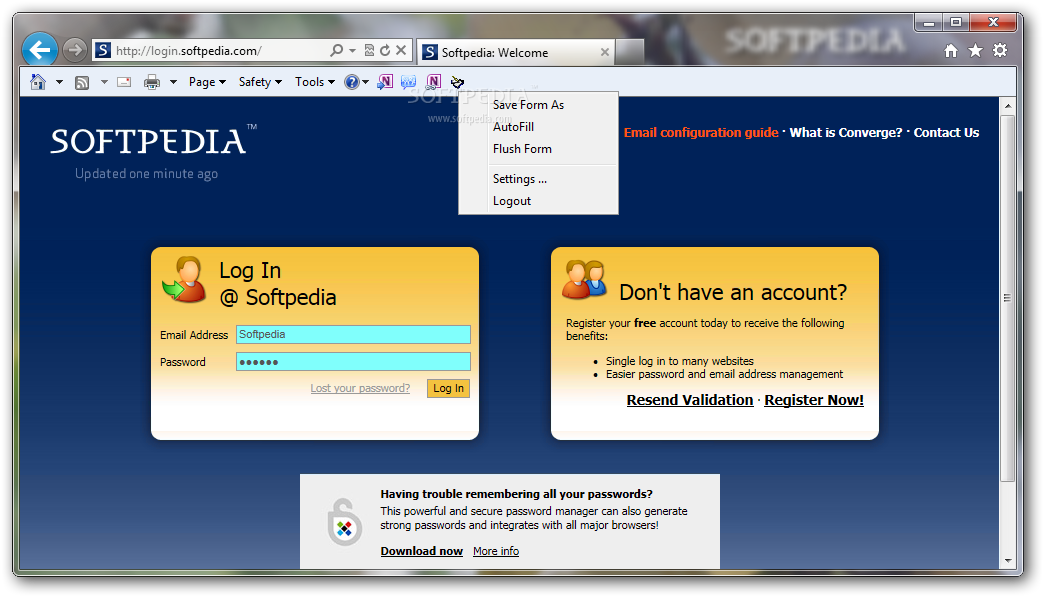Open the Page menu
This screenshot has height=597, width=1044.
207,82
